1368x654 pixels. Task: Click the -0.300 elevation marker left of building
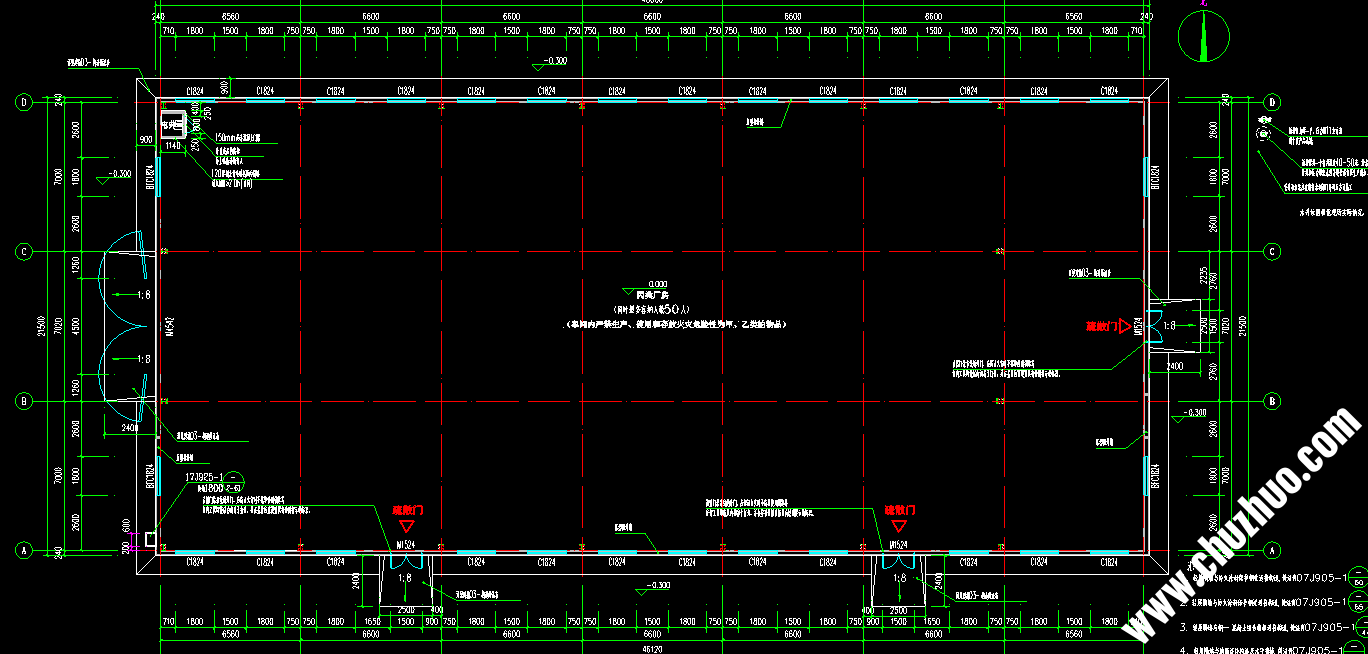pyautogui.click(x=113, y=177)
